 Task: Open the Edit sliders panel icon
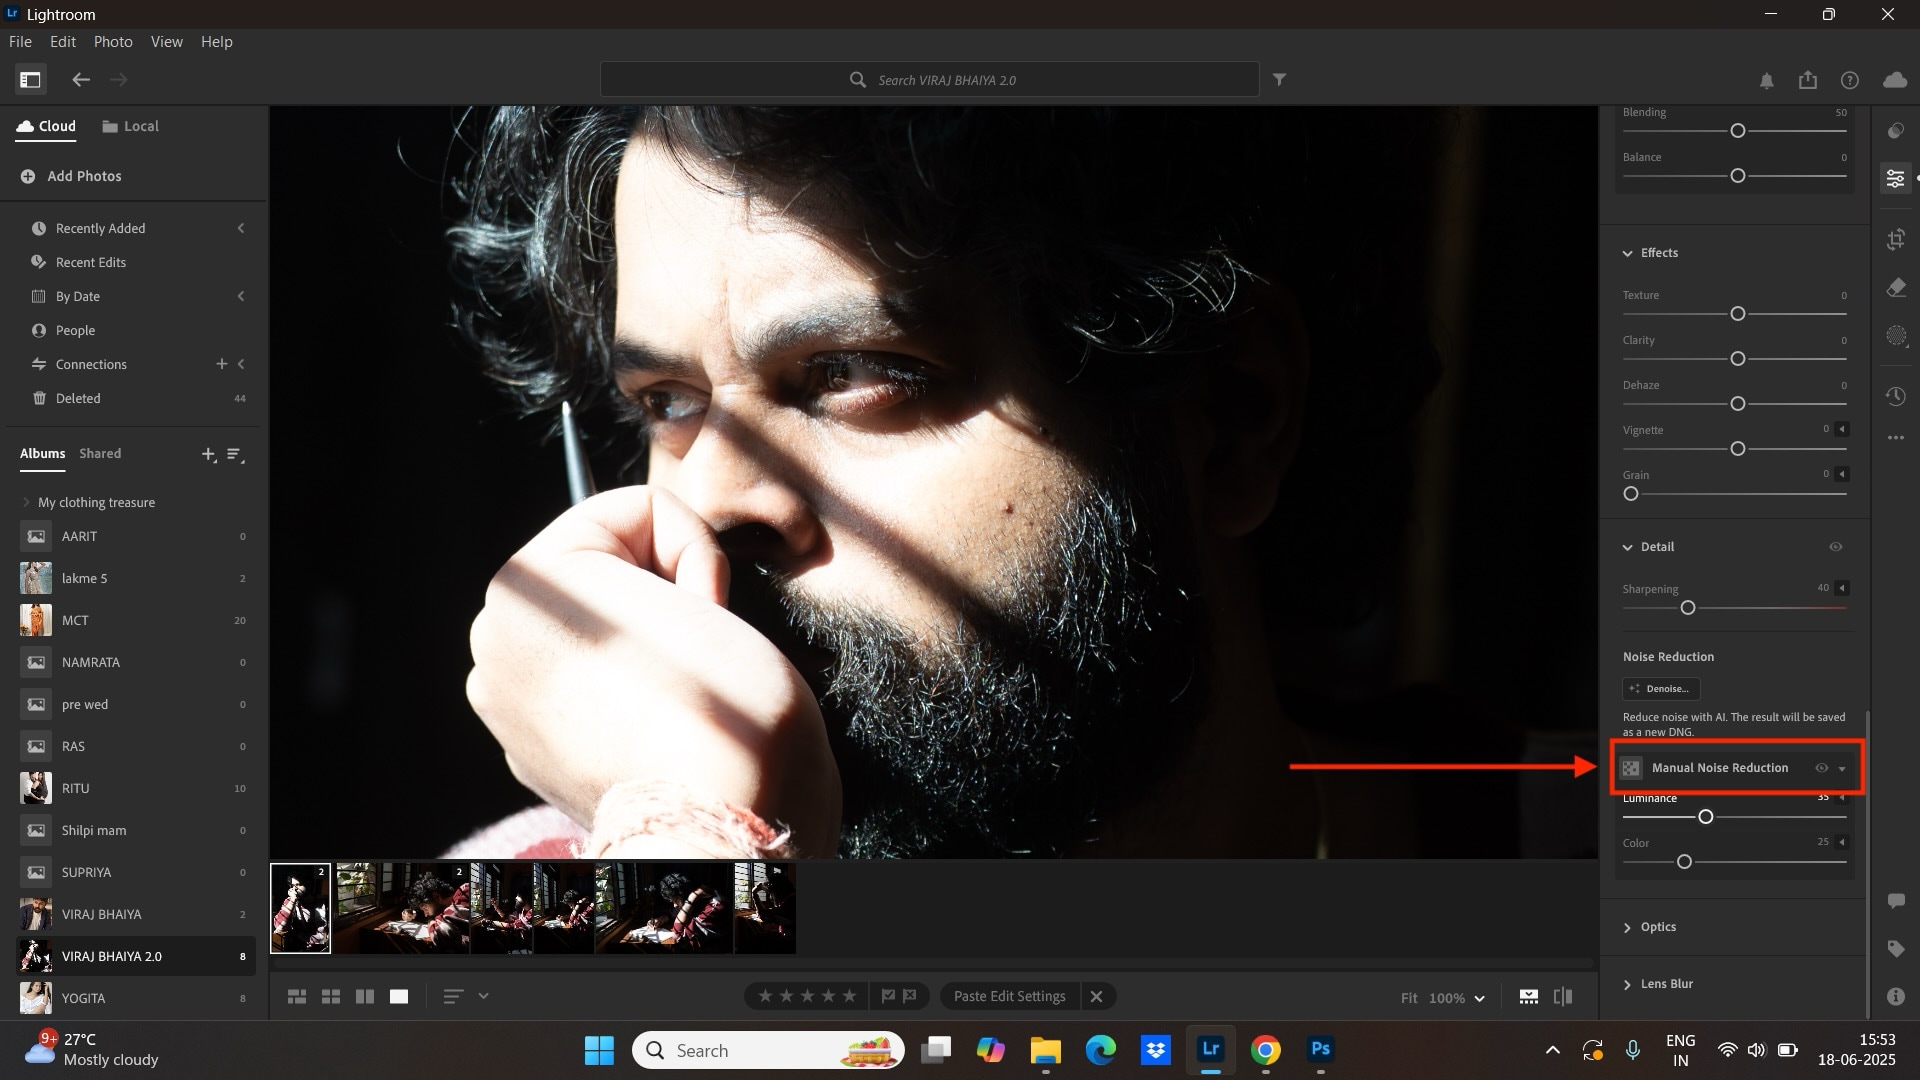(1895, 179)
